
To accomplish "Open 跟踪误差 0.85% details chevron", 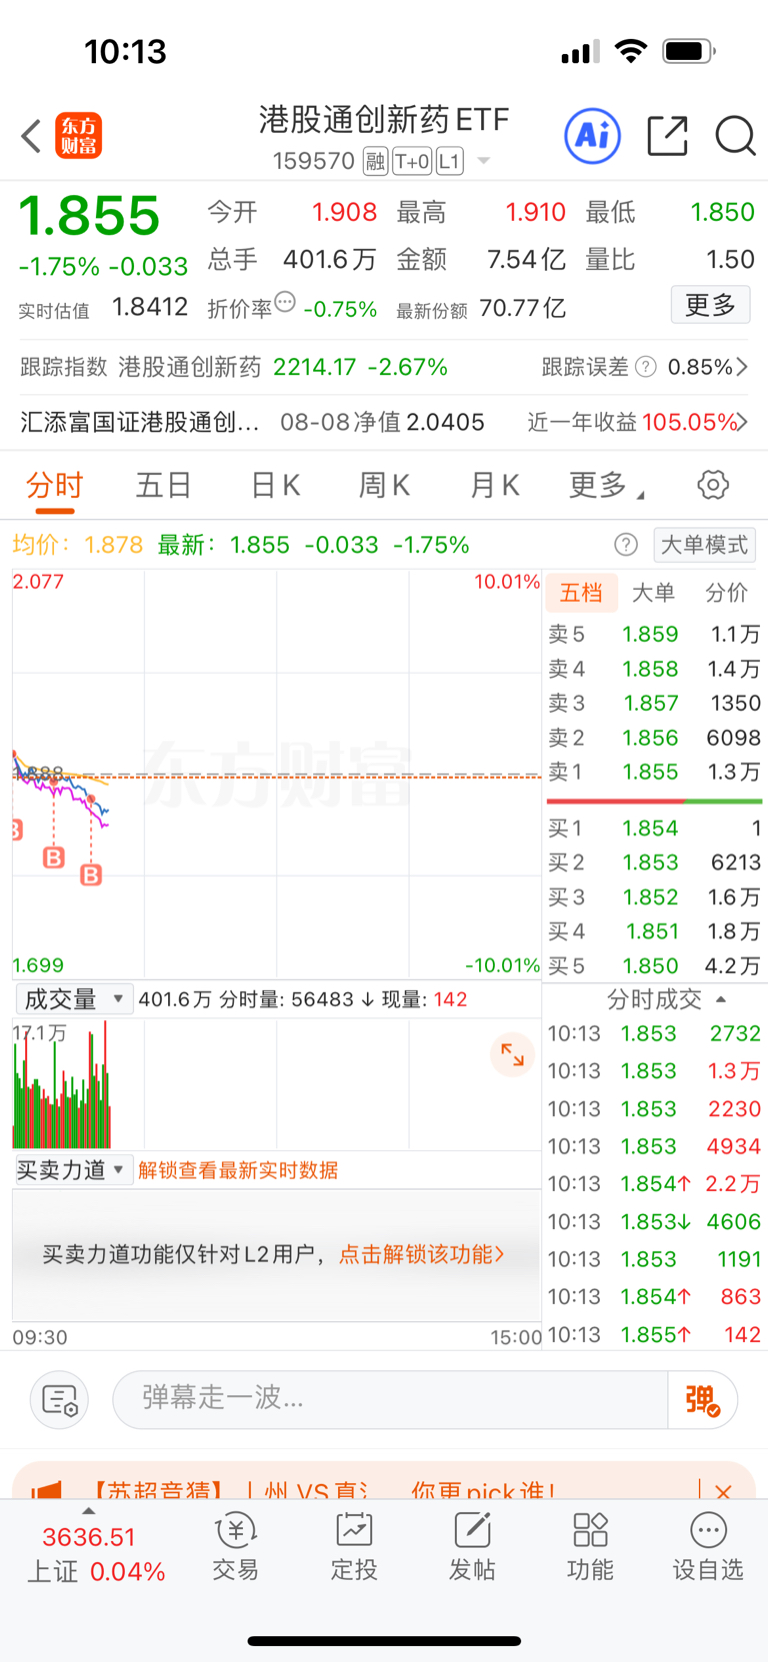I will (742, 367).
